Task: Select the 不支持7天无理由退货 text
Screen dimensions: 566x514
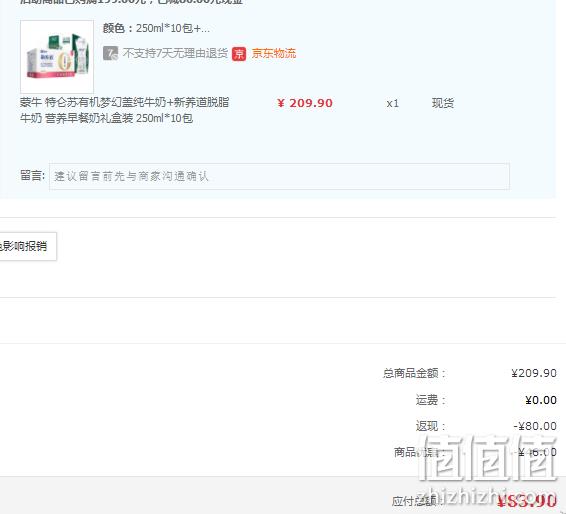Action: 175,53
